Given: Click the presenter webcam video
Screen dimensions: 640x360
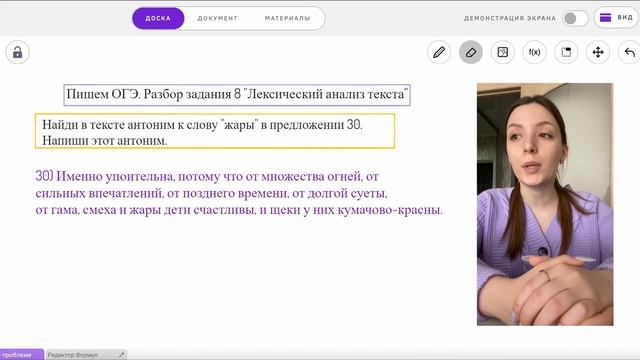Looking at the screenshot, I should (545, 204).
